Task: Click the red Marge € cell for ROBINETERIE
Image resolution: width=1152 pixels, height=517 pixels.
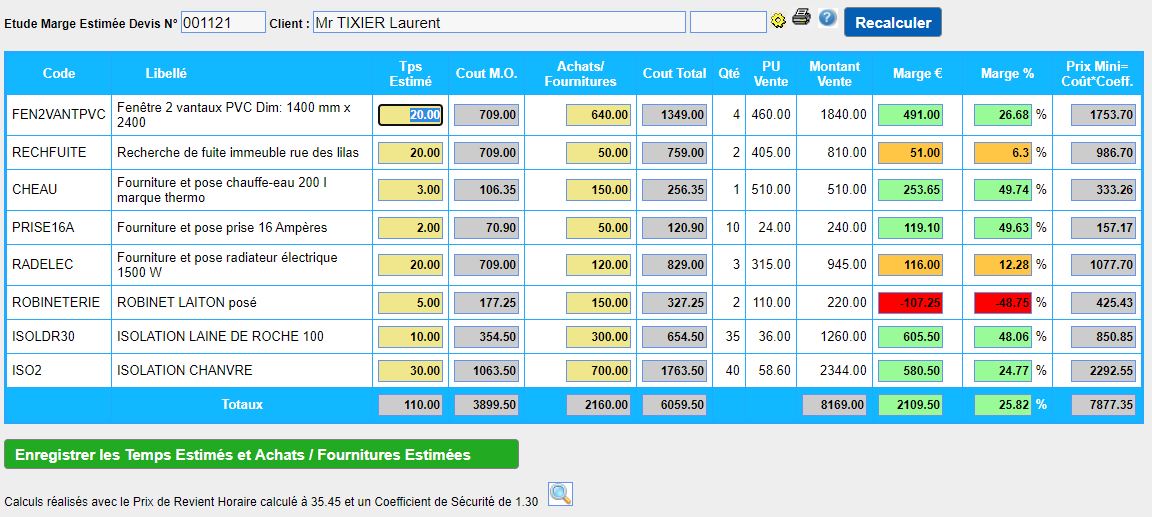Action: [x=910, y=303]
